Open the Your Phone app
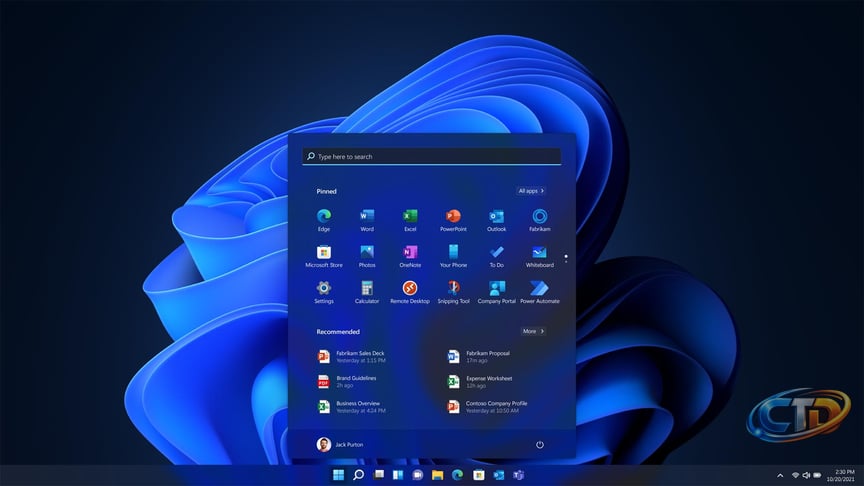The image size is (864, 486). [x=453, y=256]
